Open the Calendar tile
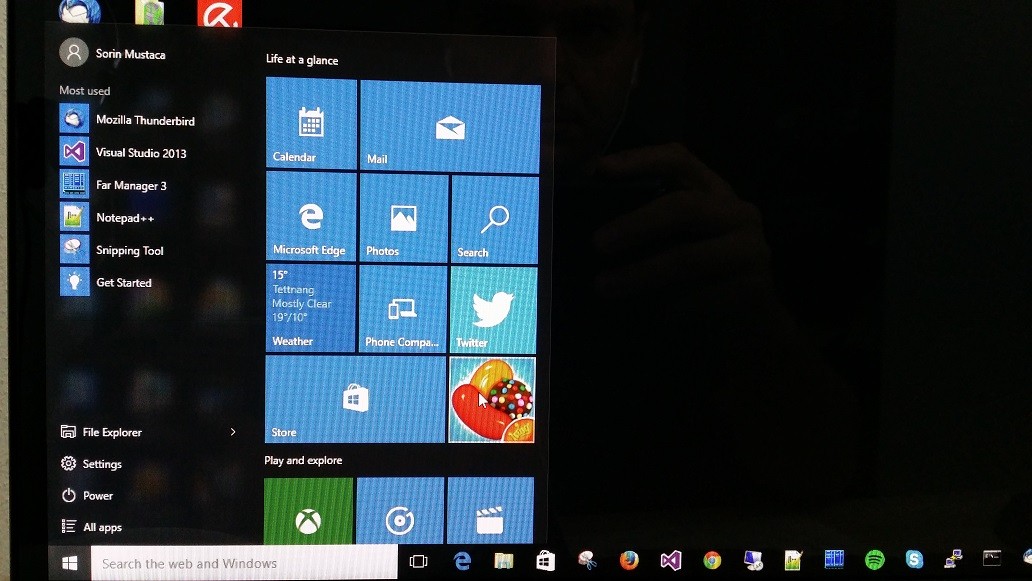 pos(311,124)
